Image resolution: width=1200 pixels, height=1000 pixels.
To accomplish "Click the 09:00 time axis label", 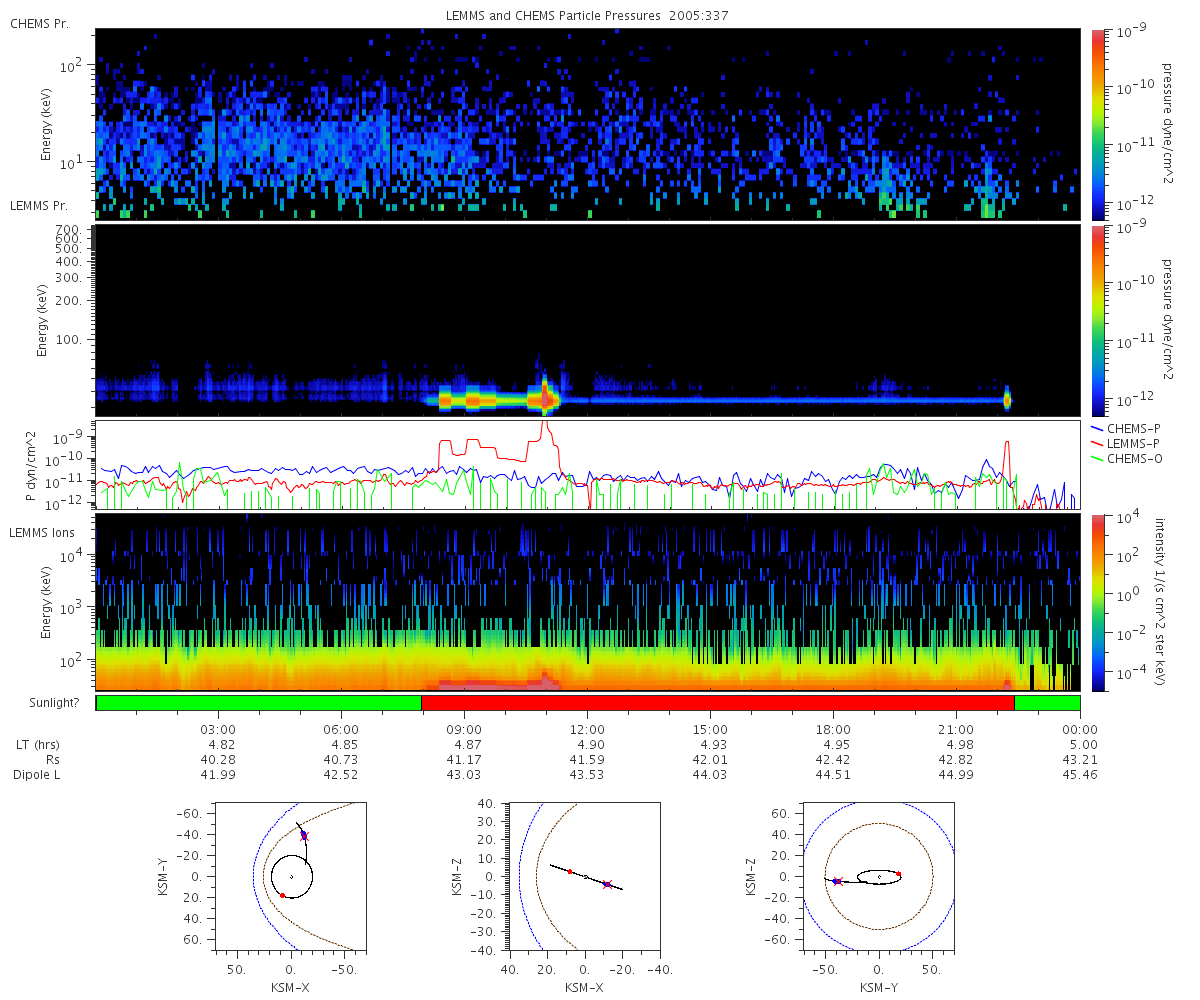I will pos(465,729).
